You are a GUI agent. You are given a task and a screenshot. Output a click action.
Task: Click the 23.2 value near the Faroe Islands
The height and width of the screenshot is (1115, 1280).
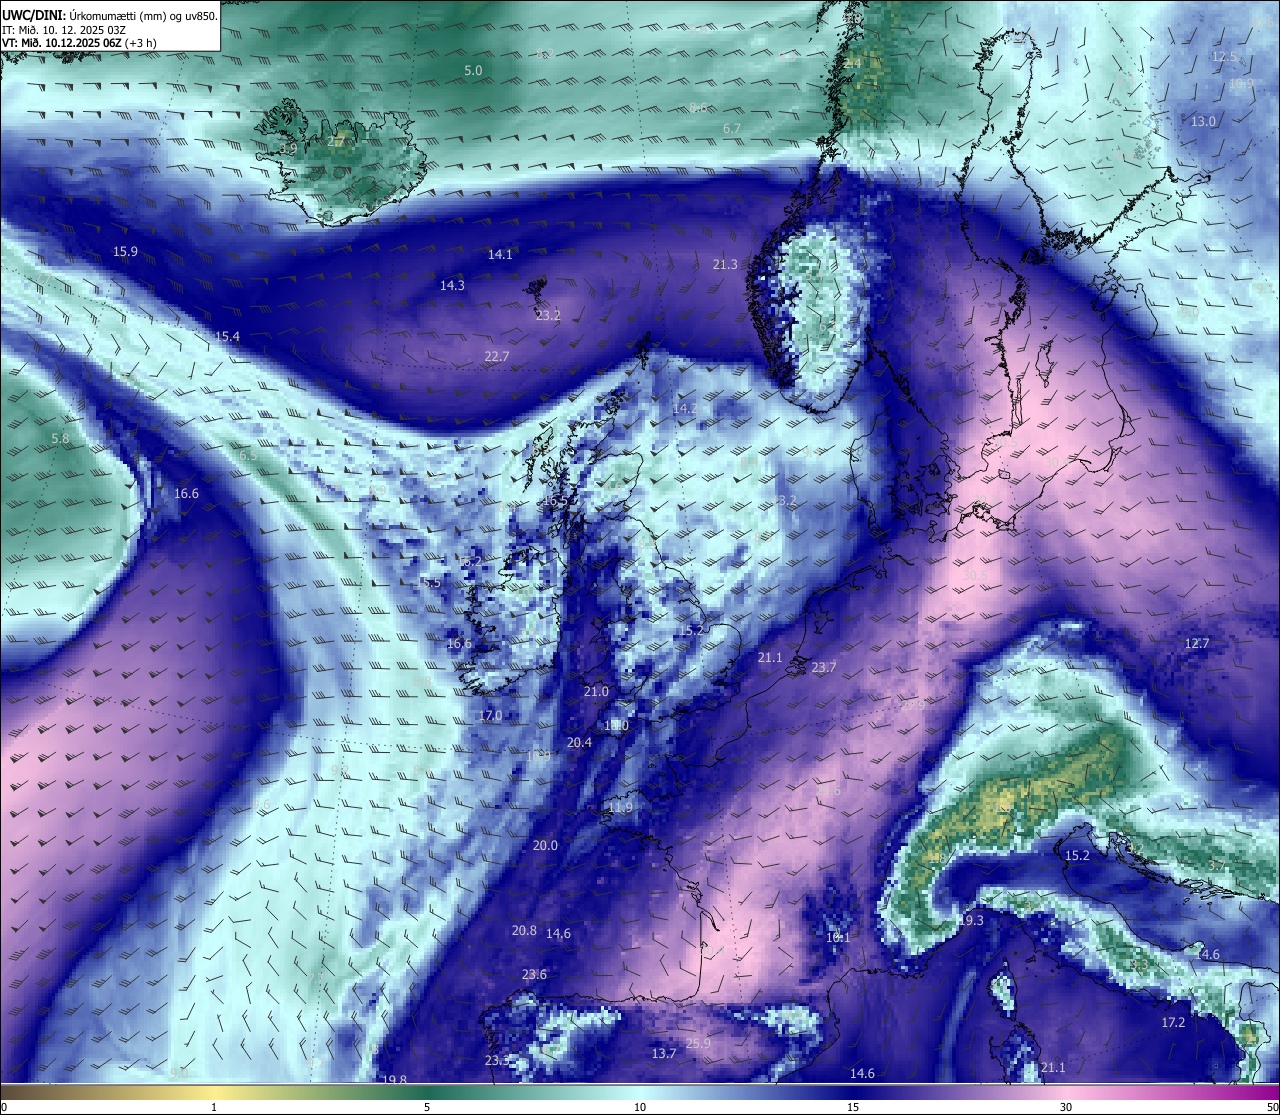click(x=548, y=316)
